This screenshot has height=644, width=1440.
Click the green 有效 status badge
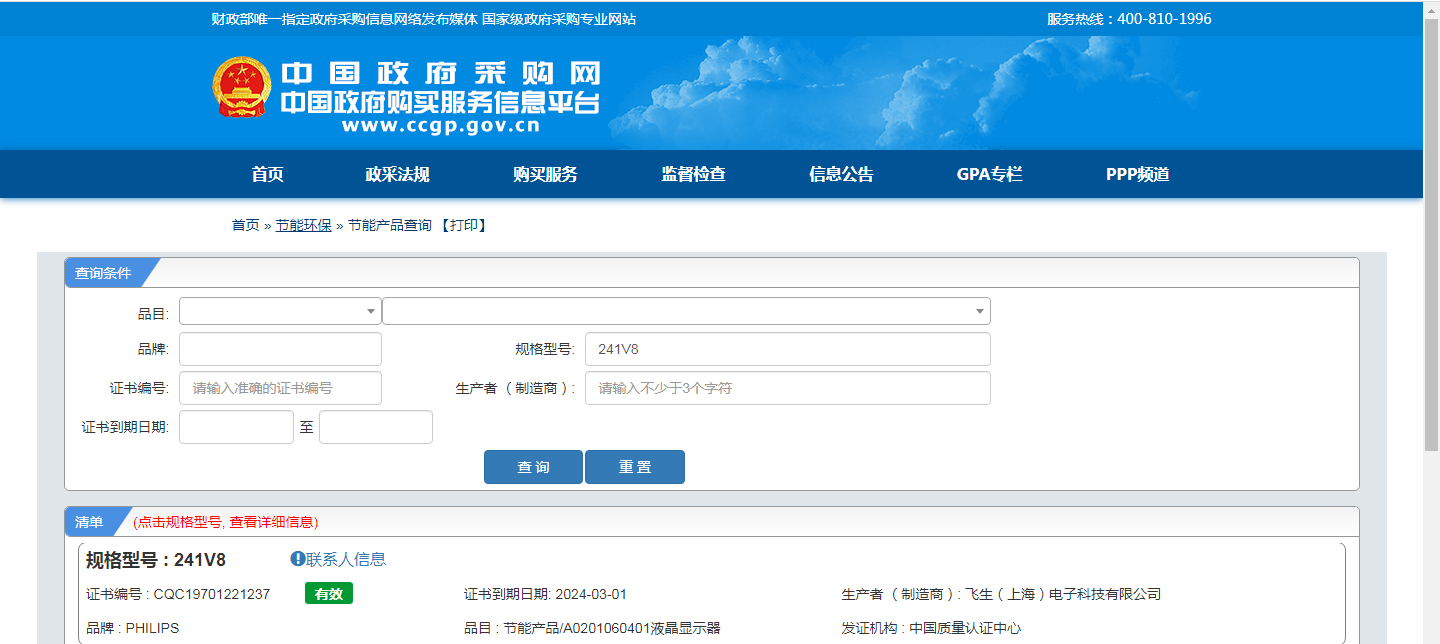pyautogui.click(x=329, y=594)
